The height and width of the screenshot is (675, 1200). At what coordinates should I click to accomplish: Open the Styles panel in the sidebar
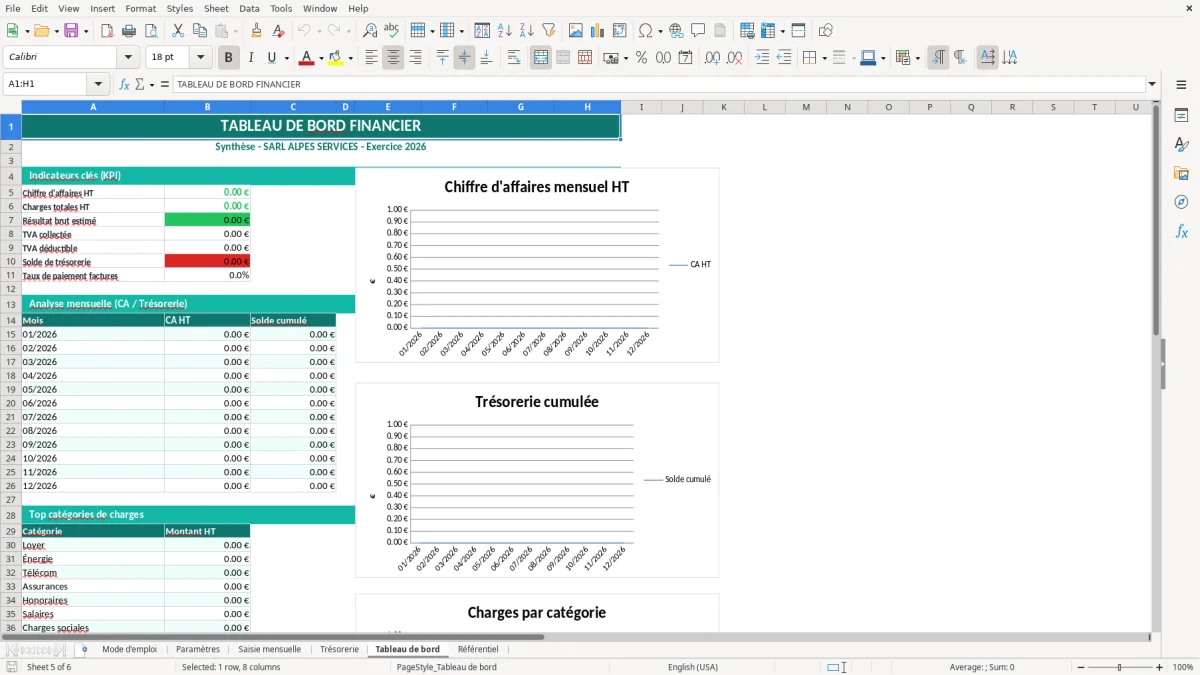(1181, 144)
